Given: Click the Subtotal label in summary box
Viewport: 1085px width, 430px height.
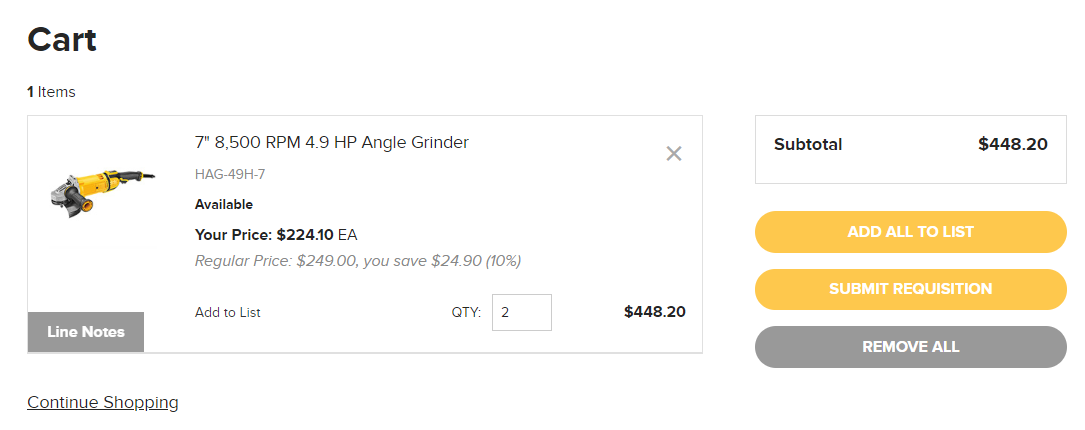Looking at the screenshot, I should click(x=808, y=145).
